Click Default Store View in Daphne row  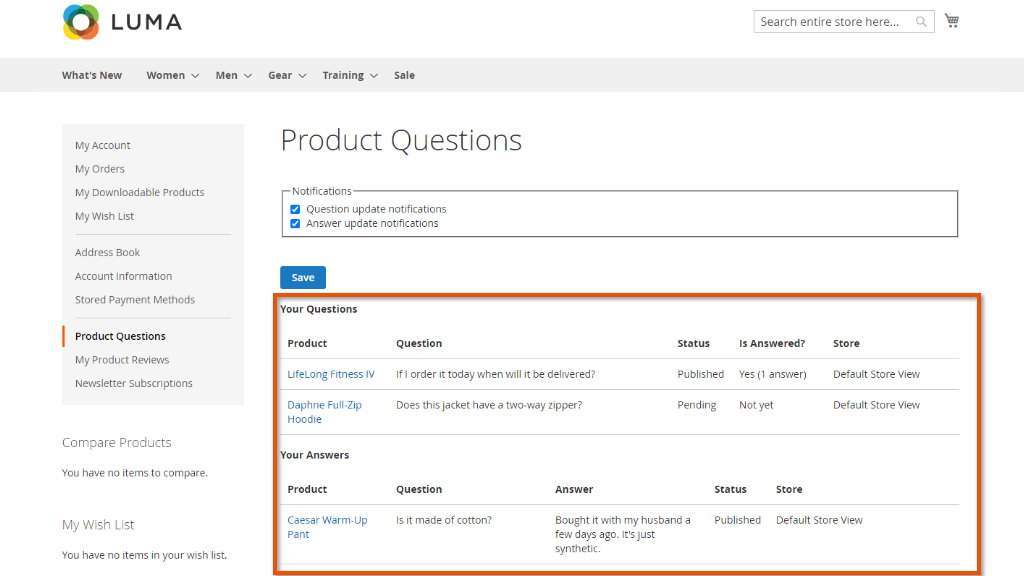coord(876,405)
